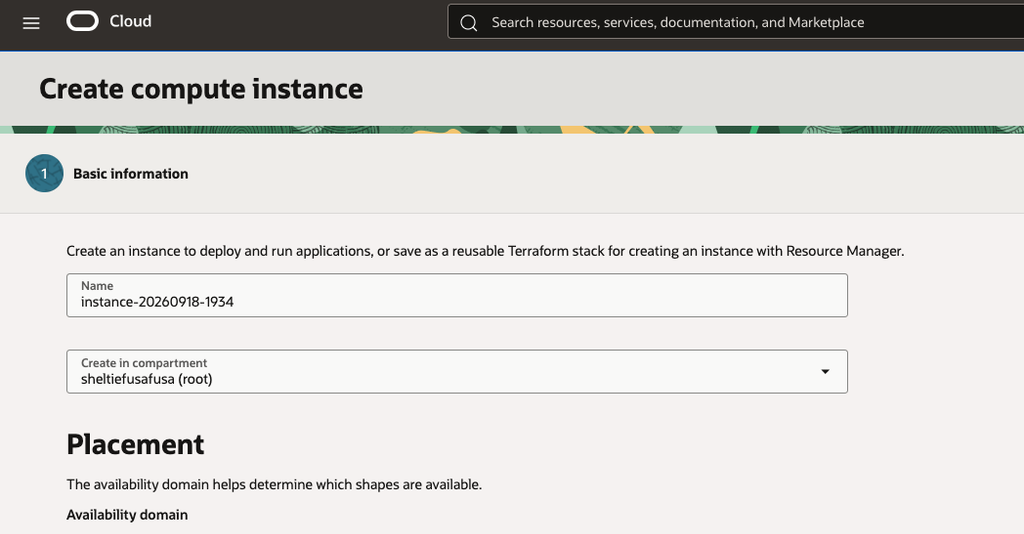
Task: Click the Create compute instance page title
Action: coord(201,89)
